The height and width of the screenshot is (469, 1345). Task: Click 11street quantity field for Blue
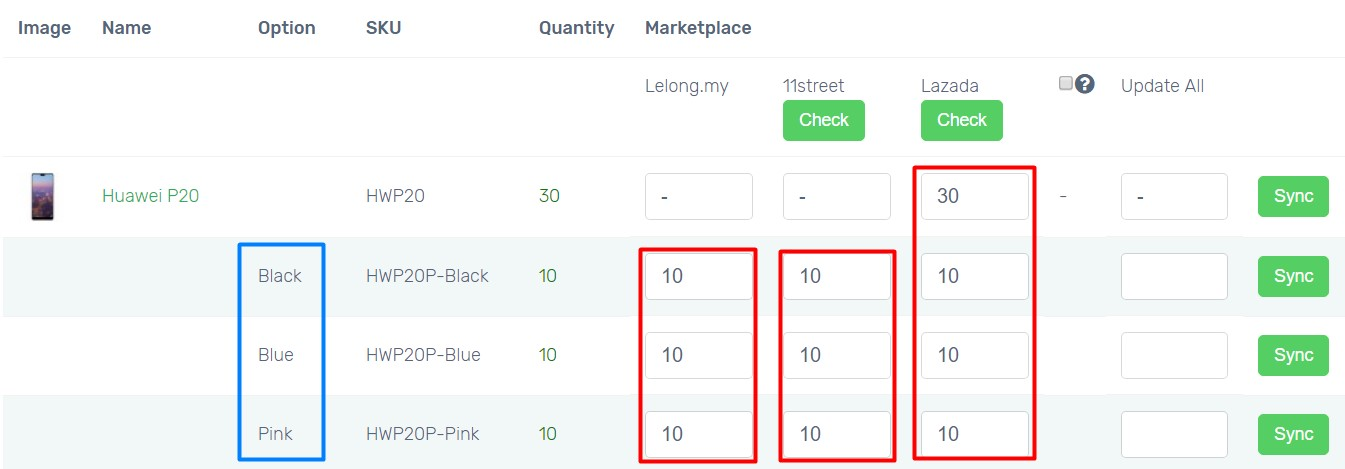coord(836,355)
